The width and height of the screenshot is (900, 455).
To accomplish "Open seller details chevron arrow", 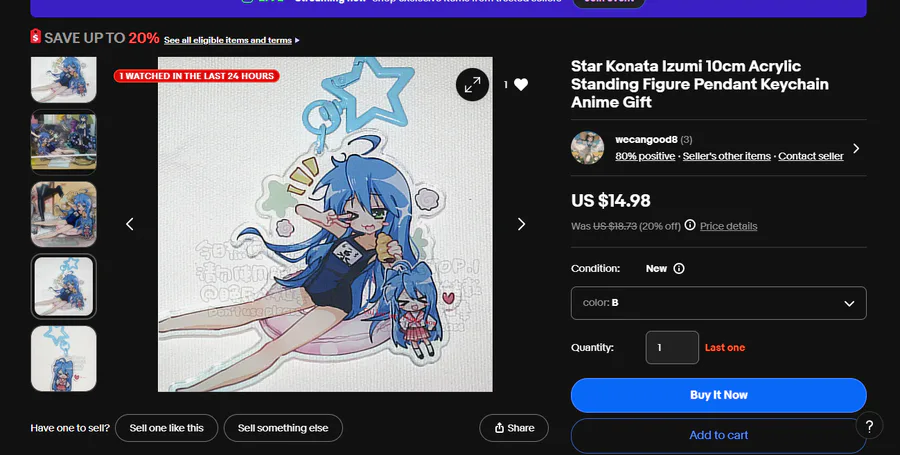I will tap(856, 149).
